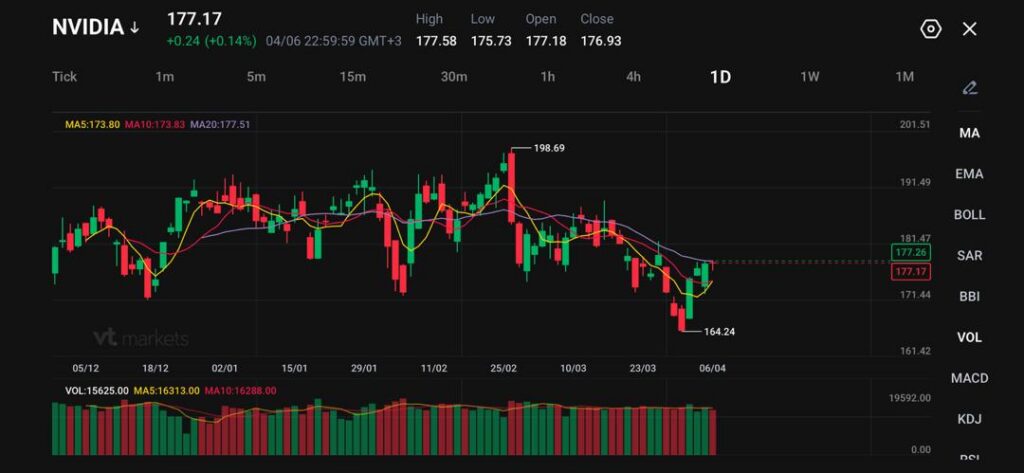Select the 1m timeframe
Image resolution: width=1024 pixels, height=473 pixels.
coord(165,77)
